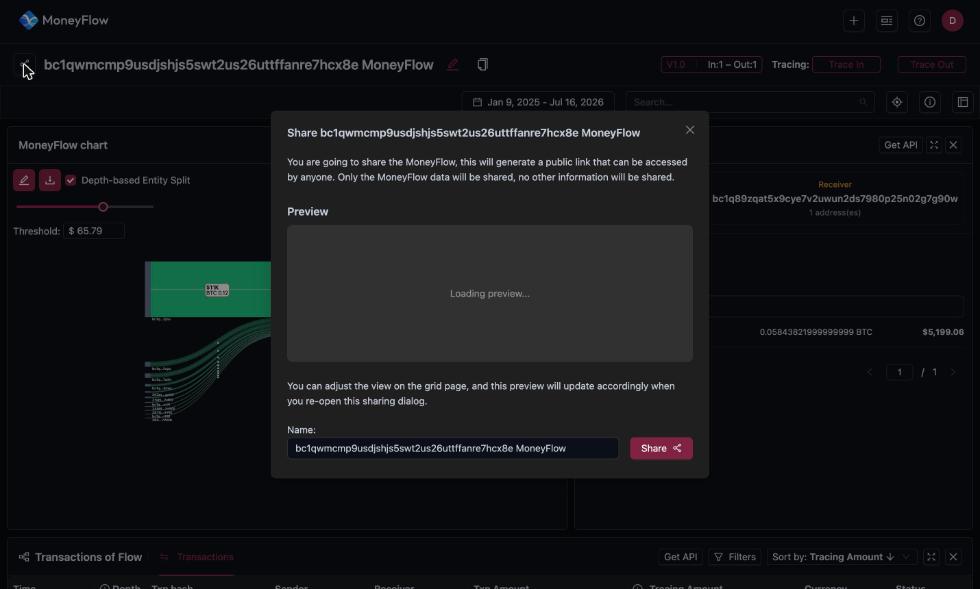The height and width of the screenshot is (589, 980).
Task: Download the chart with download icon
Action: (x=50, y=180)
